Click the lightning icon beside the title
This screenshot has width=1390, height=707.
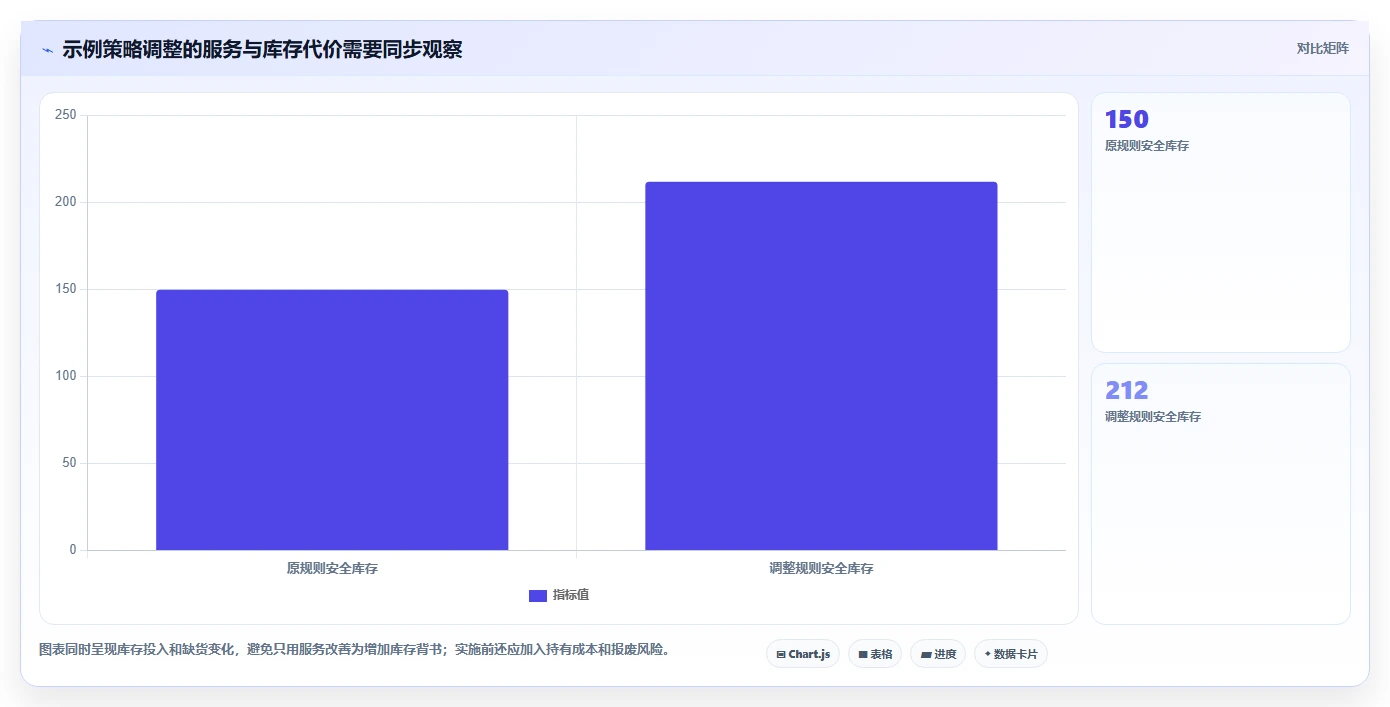coord(47,50)
